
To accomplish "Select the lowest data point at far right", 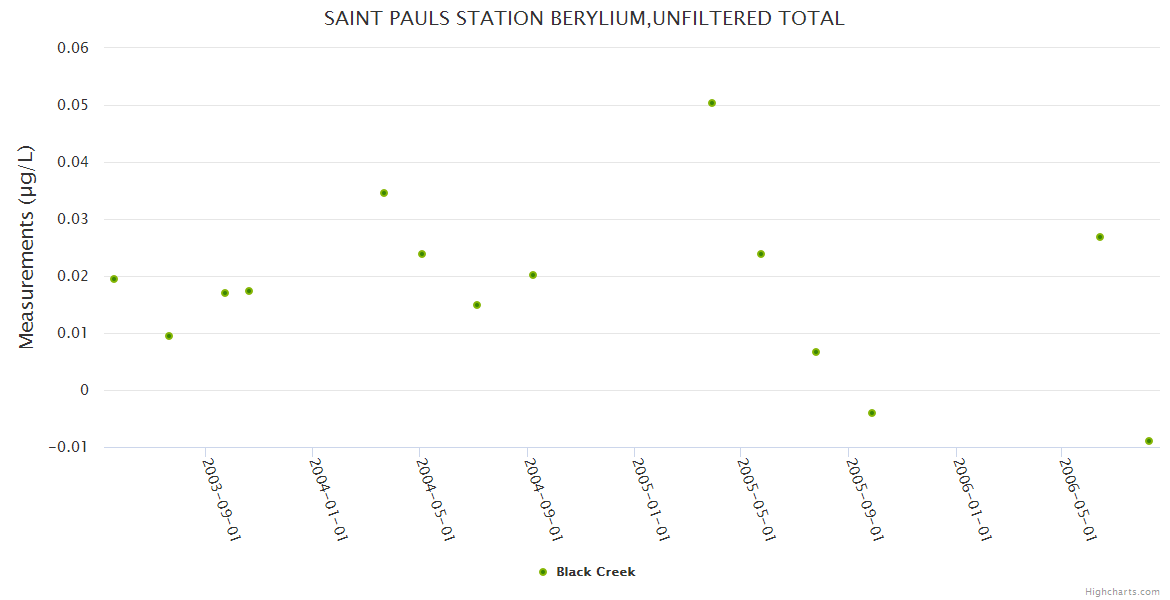I will pyautogui.click(x=1149, y=441).
